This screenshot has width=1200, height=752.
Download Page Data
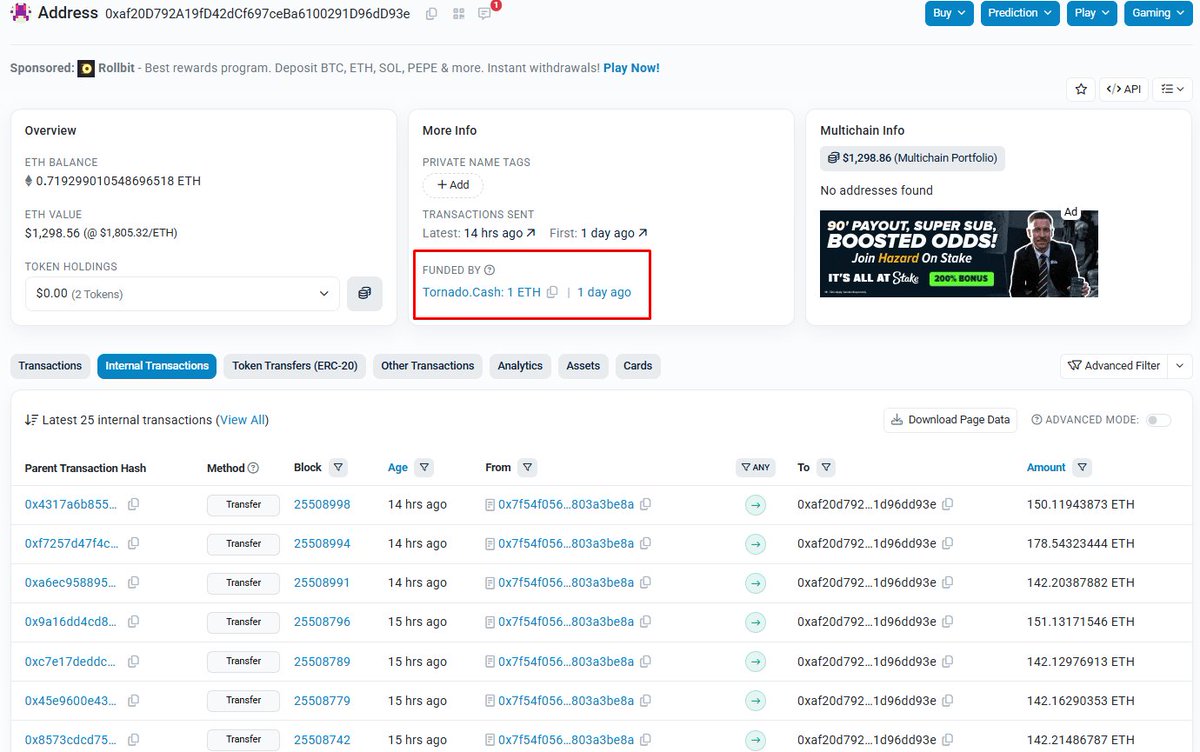click(950, 420)
